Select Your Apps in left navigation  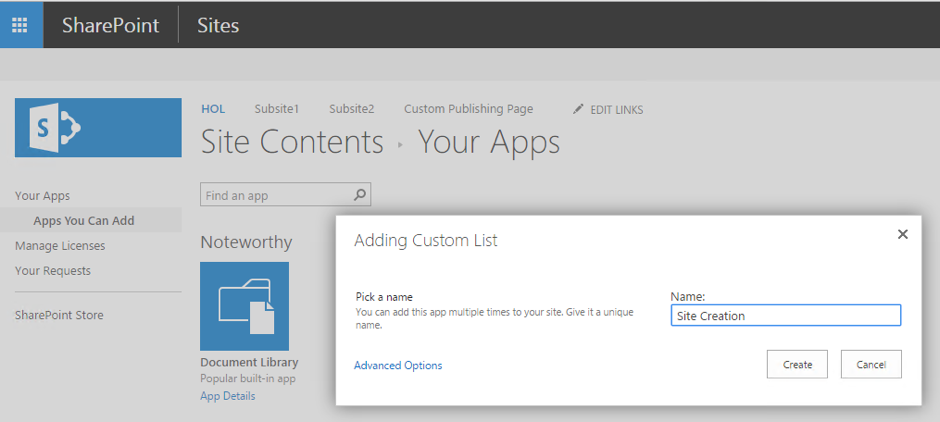(x=42, y=196)
